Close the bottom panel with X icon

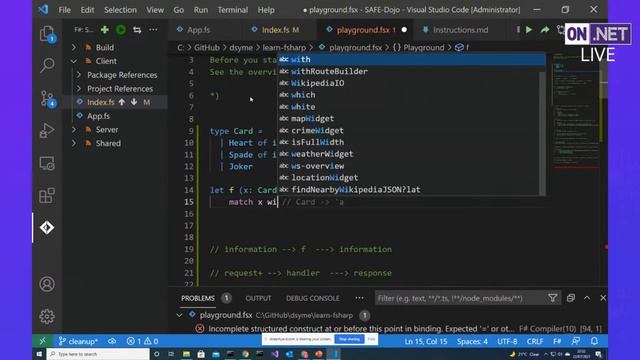click(x=603, y=298)
